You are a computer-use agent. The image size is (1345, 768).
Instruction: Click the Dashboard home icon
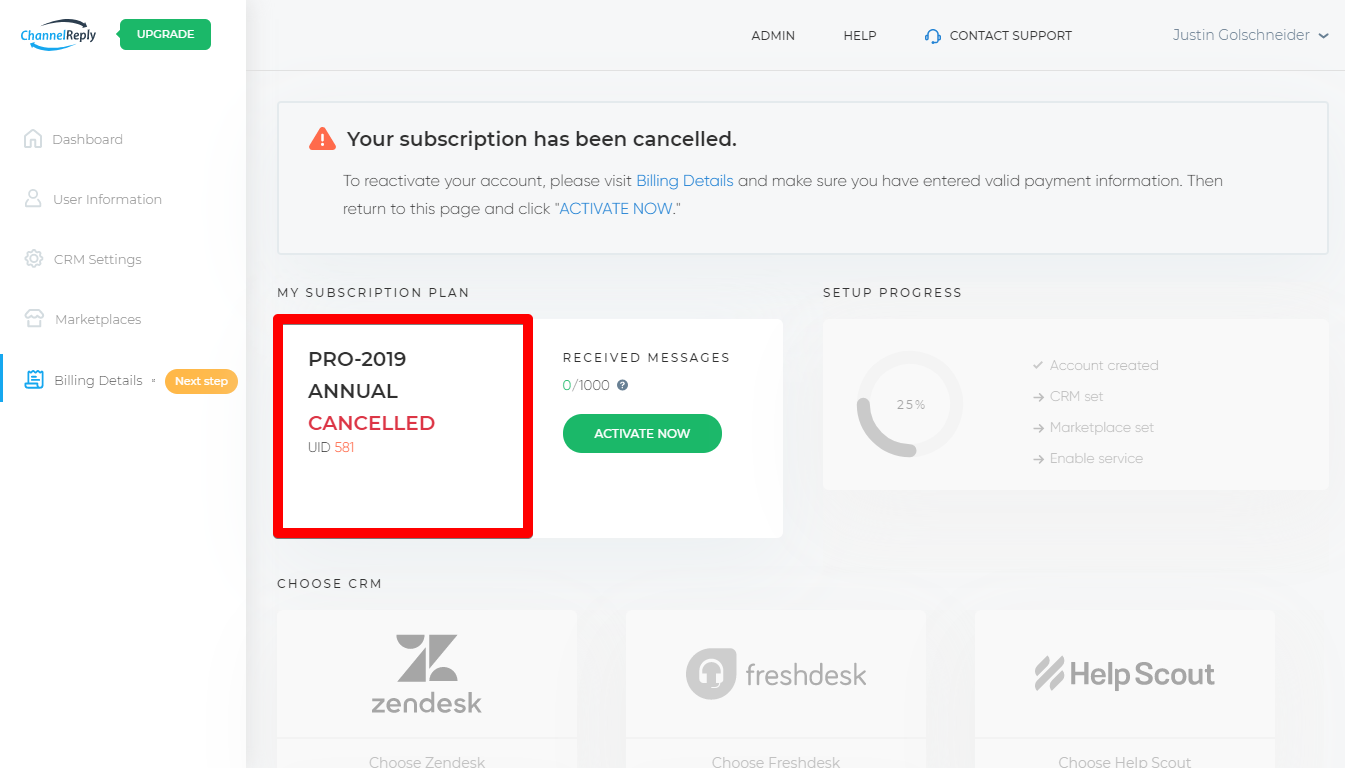[x=33, y=139]
